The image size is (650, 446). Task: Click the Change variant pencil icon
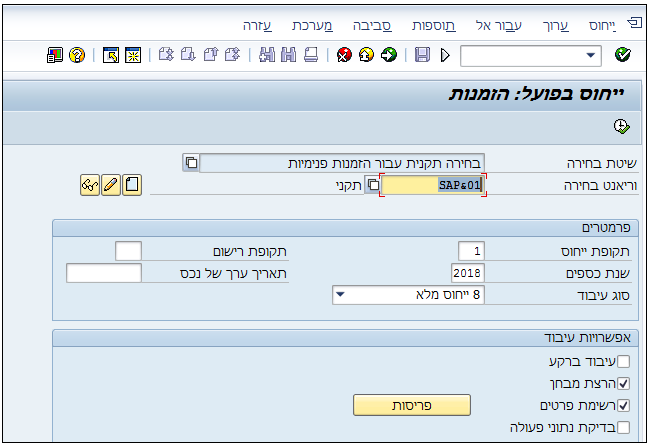(x=111, y=185)
